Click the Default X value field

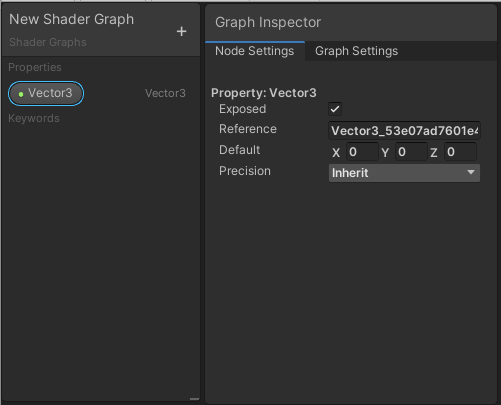362,152
